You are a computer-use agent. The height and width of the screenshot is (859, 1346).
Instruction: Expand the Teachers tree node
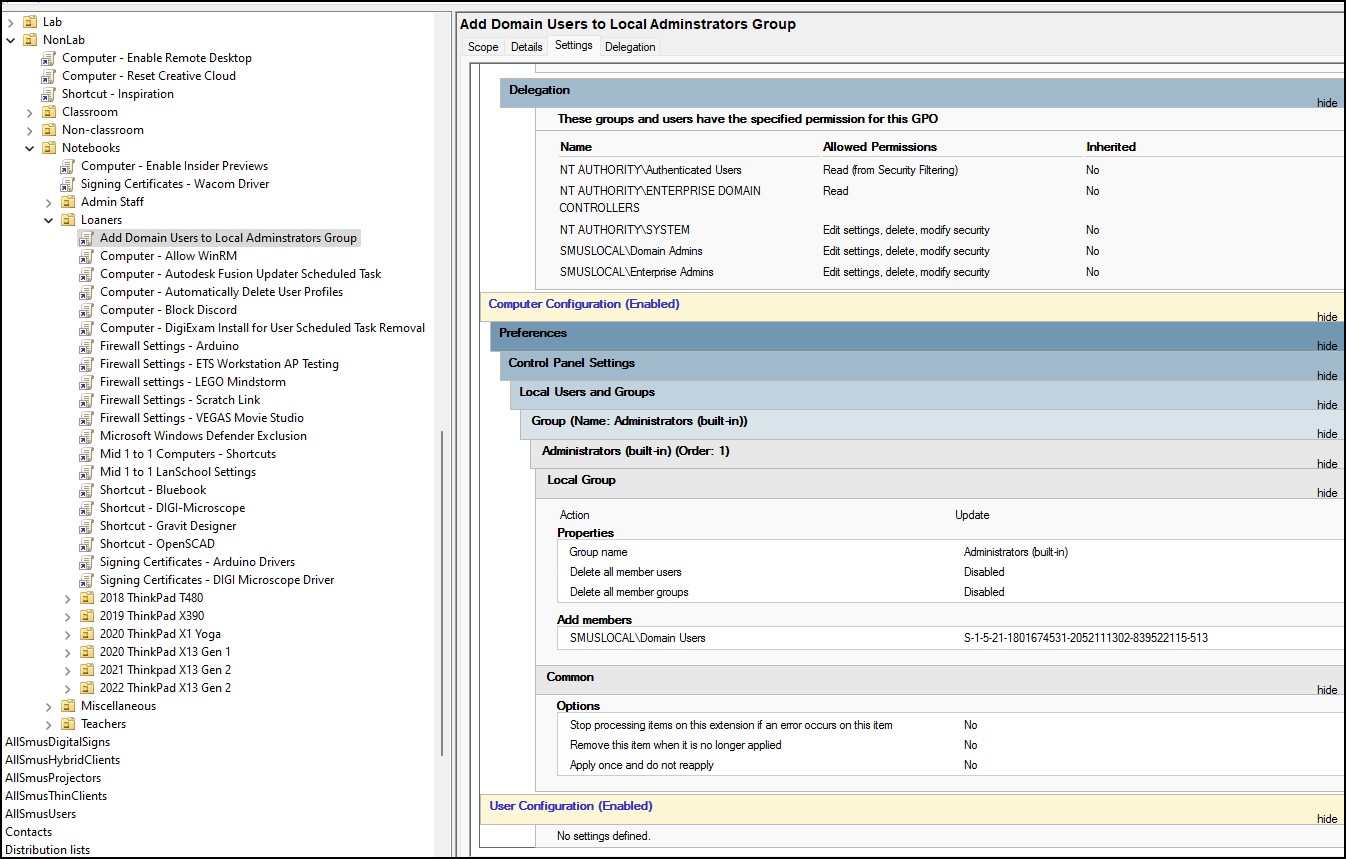[x=49, y=724]
